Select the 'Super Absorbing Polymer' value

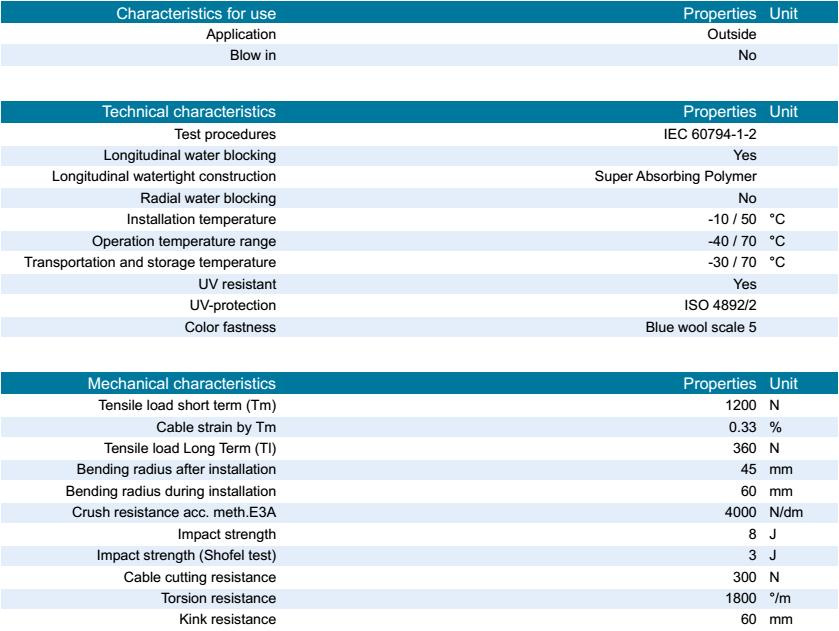675,177
